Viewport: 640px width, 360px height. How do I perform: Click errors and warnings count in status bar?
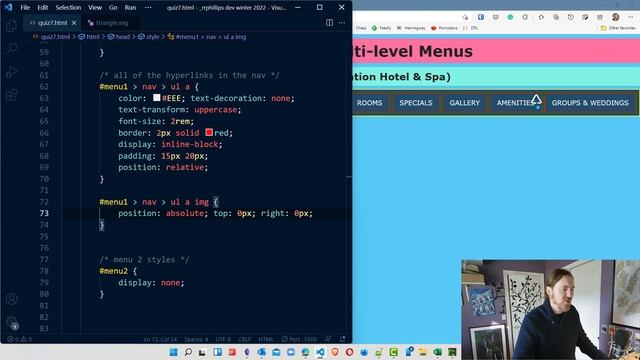click(x=20, y=339)
